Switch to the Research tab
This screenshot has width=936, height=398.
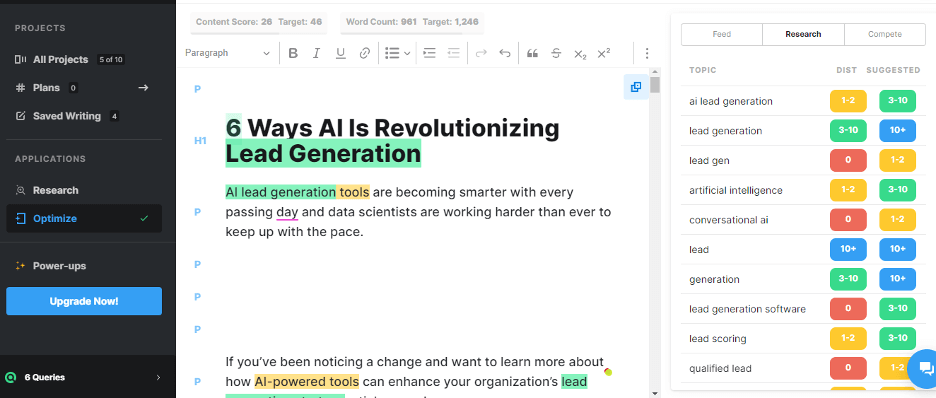pos(803,35)
